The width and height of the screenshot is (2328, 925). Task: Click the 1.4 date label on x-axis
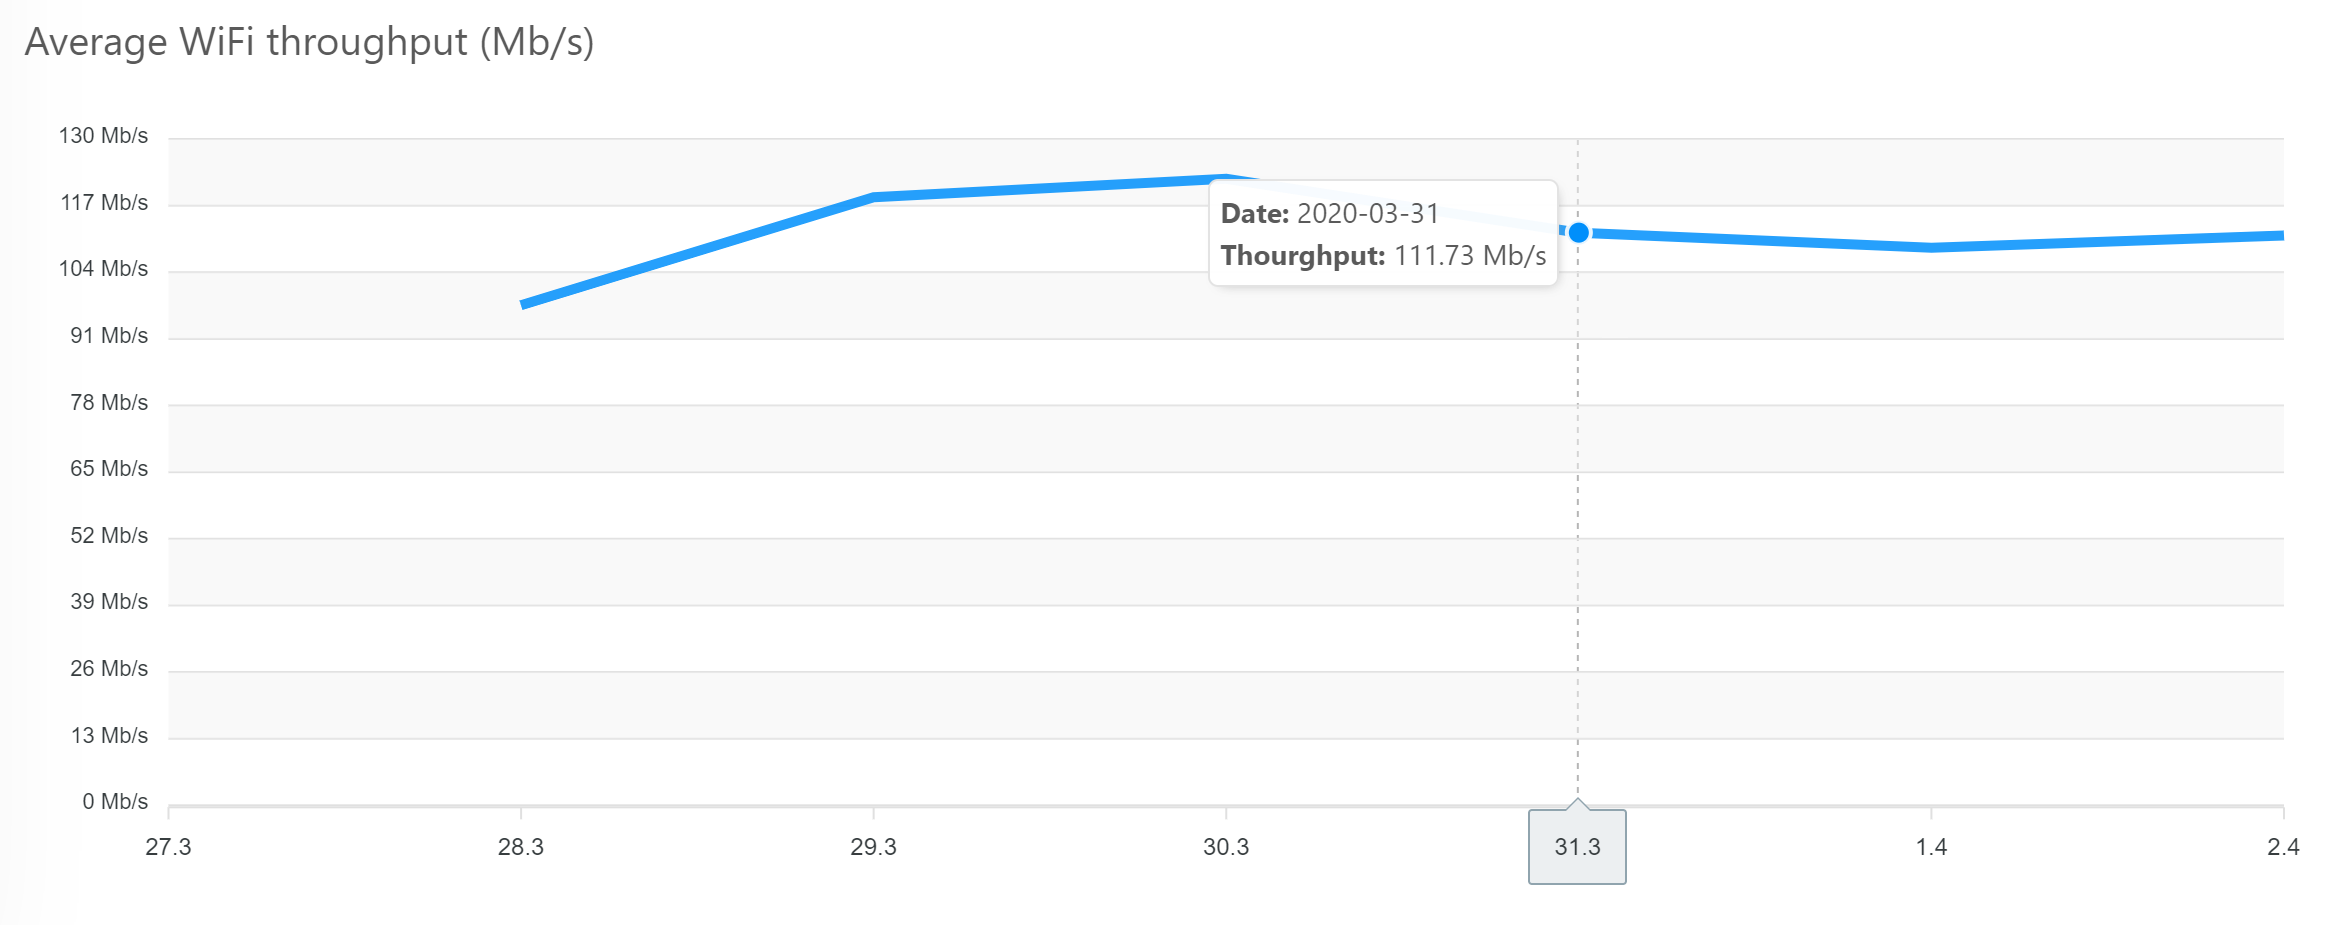[x=1931, y=847]
